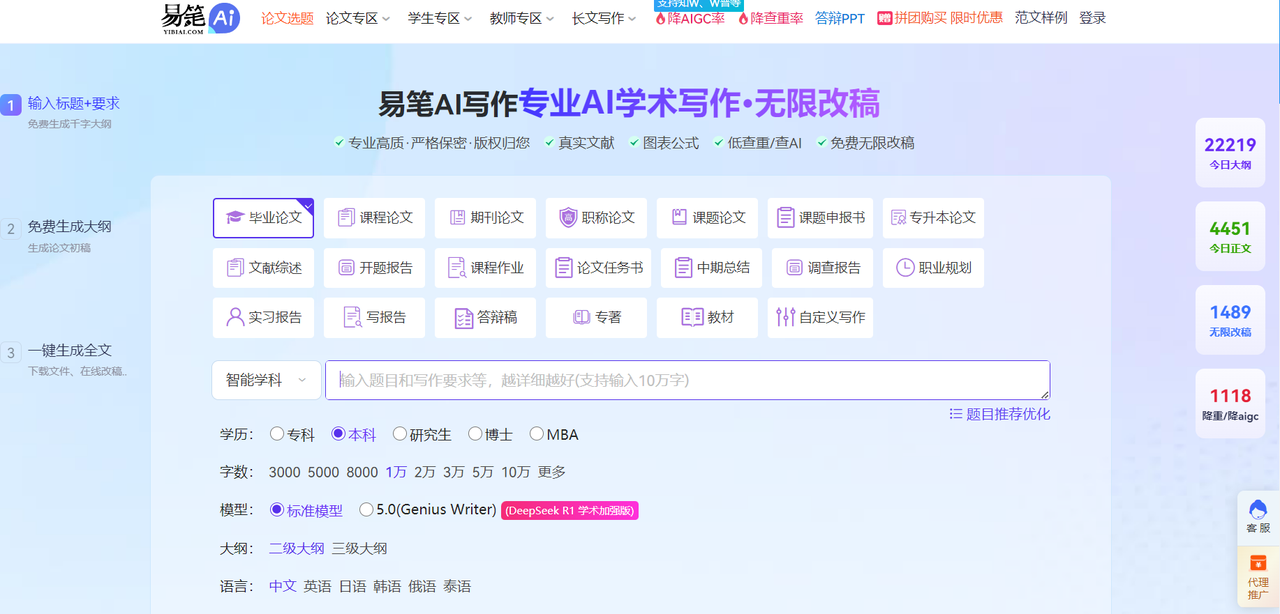Expand the 教师专区 nav dropdown

click(521, 18)
